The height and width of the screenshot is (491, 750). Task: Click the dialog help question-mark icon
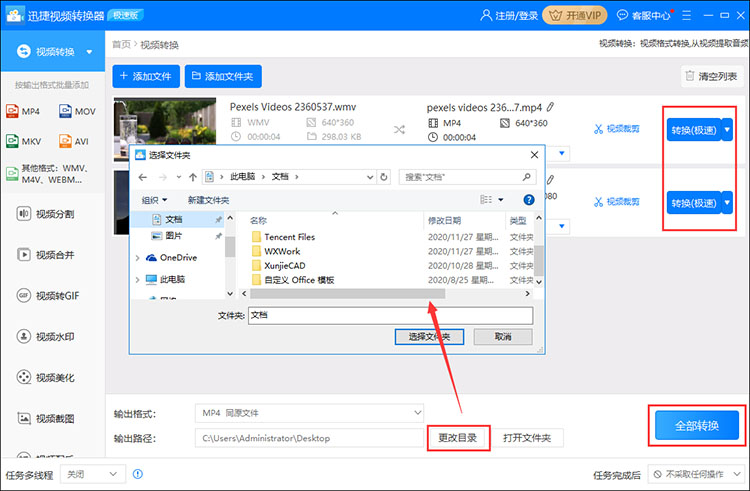pos(529,200)
